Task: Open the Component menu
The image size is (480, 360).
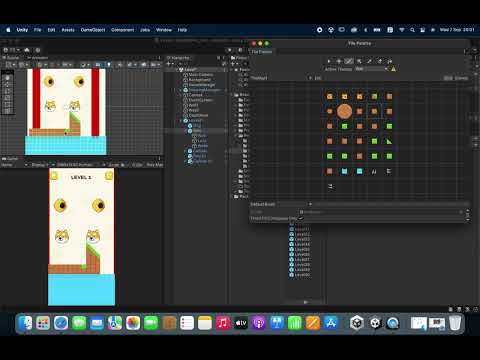Action: click(122, 30)
